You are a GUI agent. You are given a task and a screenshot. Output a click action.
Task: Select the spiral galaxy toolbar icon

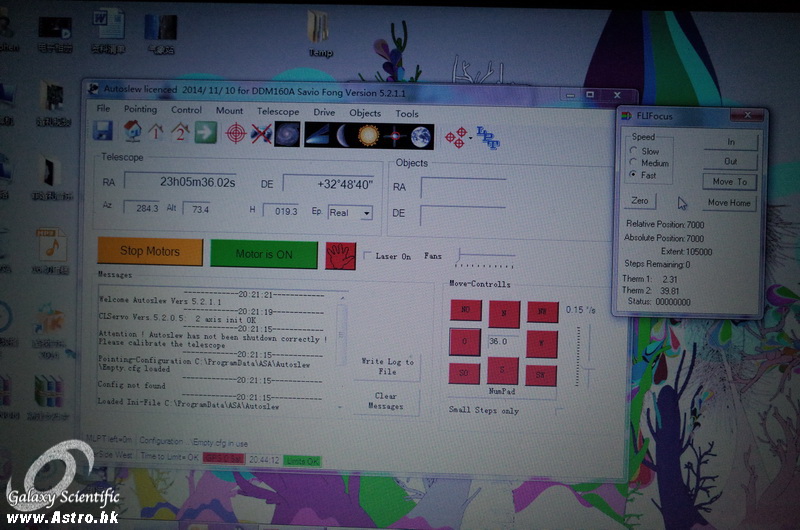click(287, 134)
